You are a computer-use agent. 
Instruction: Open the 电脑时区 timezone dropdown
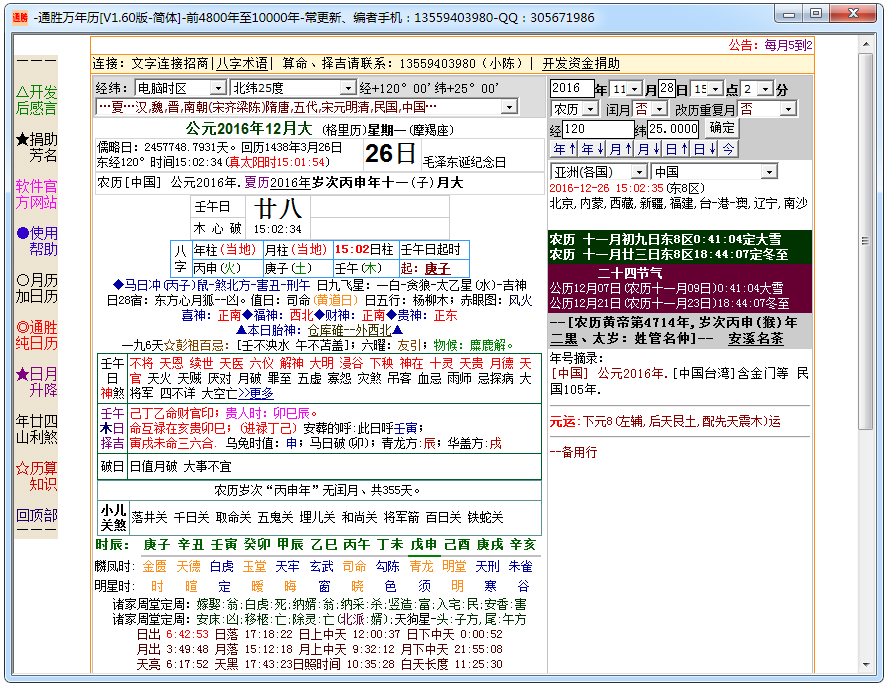coord(218,88)
